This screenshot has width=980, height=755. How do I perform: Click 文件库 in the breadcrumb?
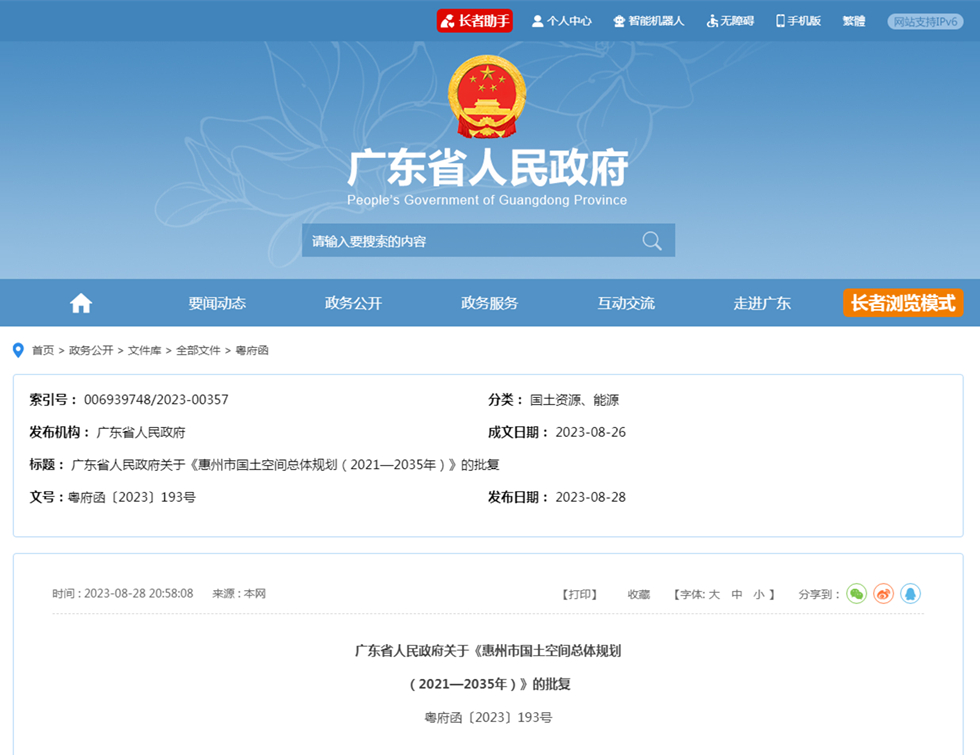(x=144, y=350)
